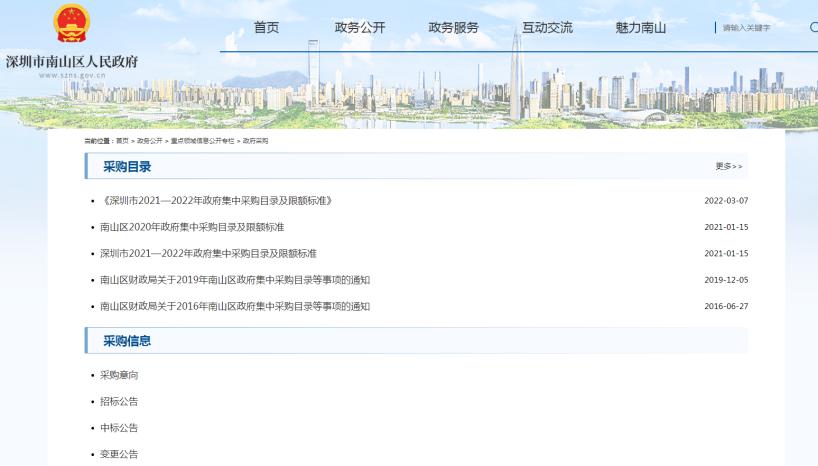The width and height of the screenshot is (818, 466).
Task: Open the 互动交流 navigation menu
Action: click(x=547, y=28)
